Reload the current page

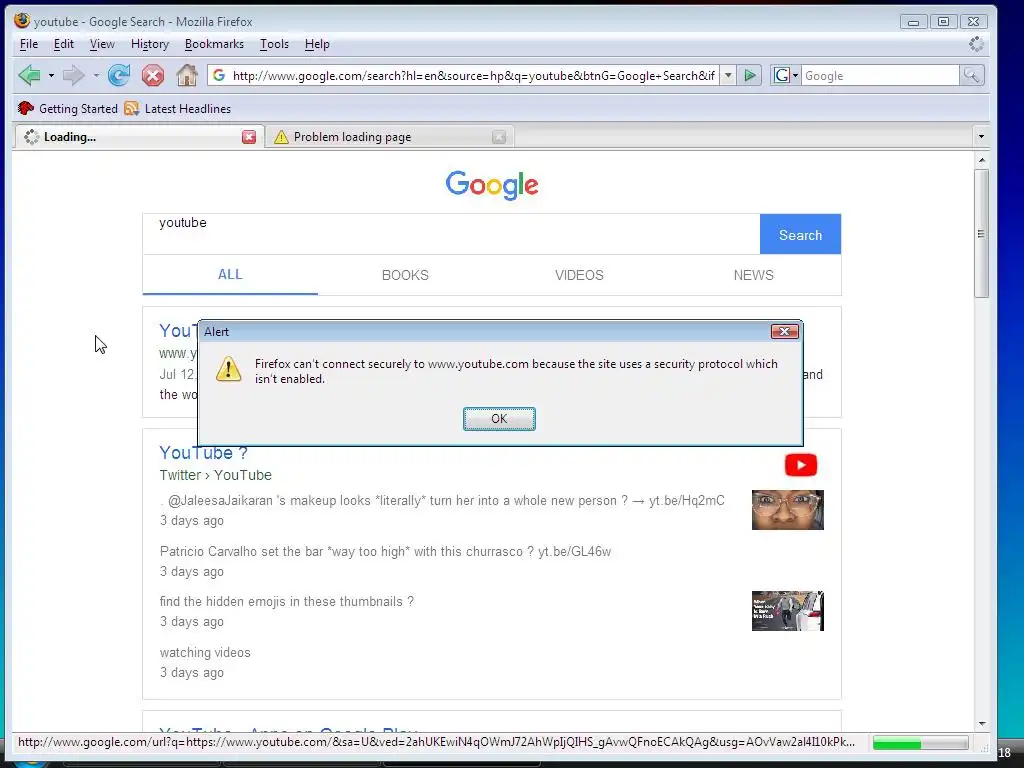[119, 75]
